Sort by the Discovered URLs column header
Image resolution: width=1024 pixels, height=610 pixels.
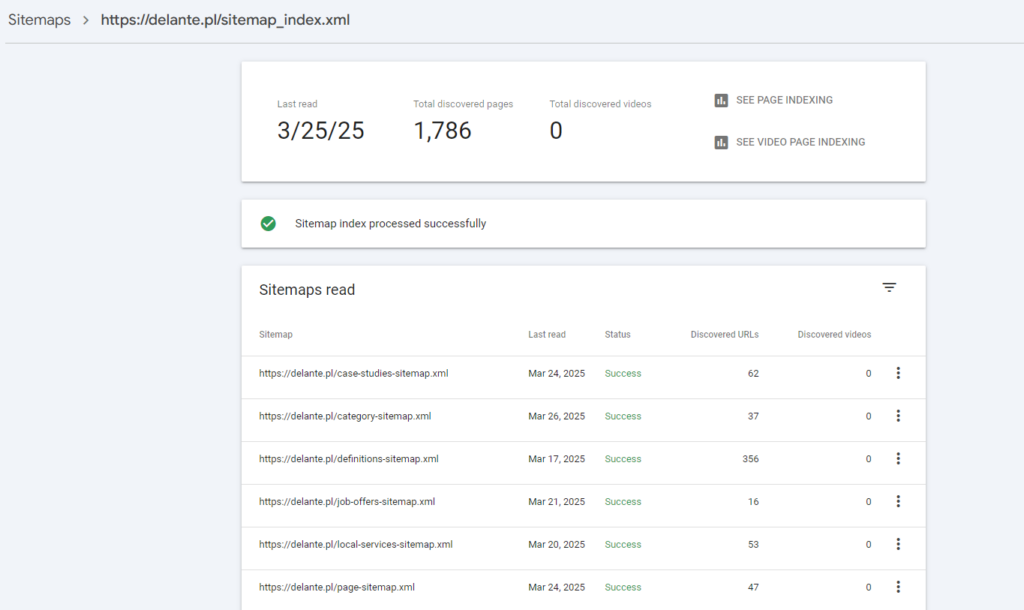(x=724, y=335)
